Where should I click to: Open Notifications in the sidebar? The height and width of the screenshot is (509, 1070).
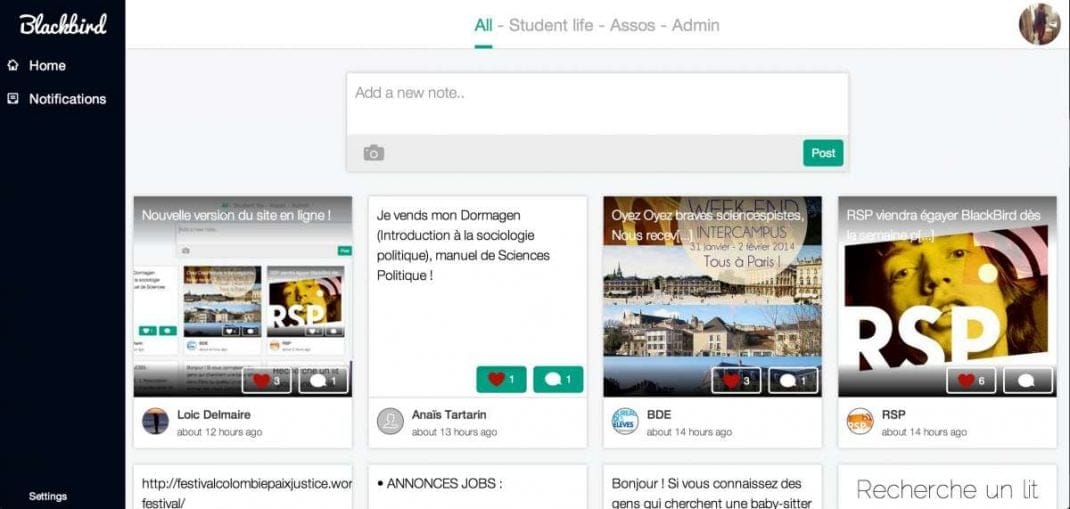[68, 99]
